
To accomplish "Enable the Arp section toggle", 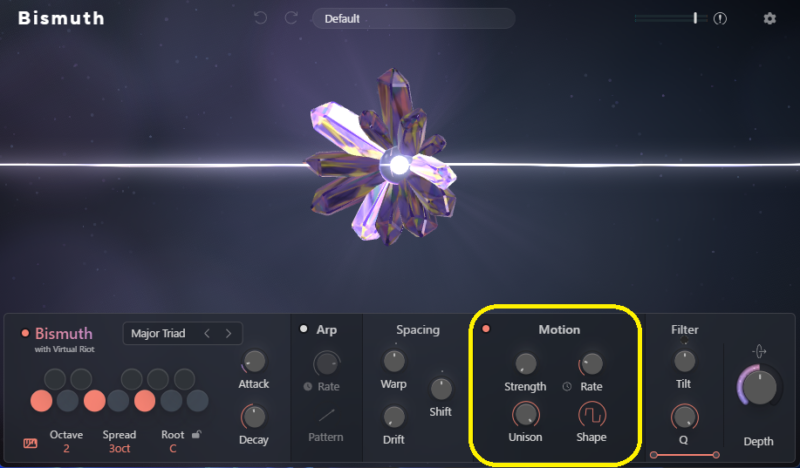I will click(x=304, y=329).
